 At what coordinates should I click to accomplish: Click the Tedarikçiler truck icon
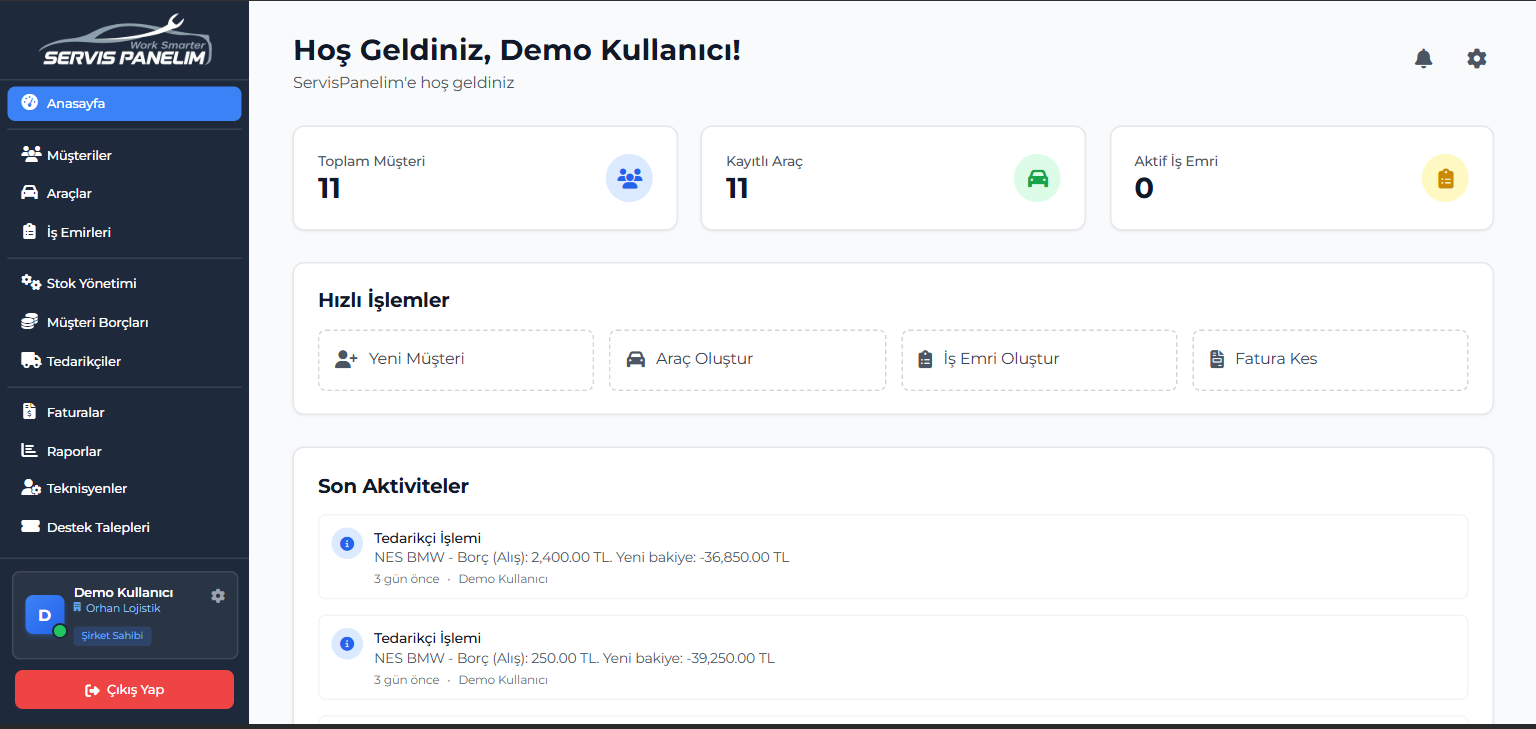pyautogui.click(x=30, y=361)
